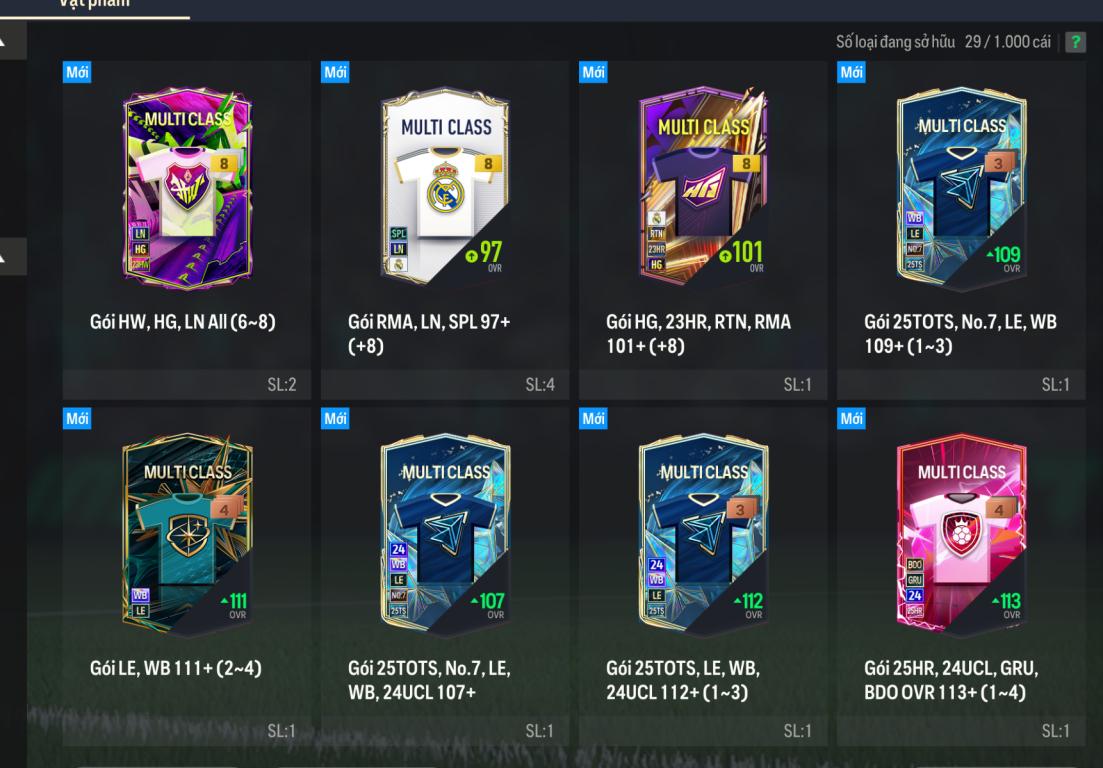Screen dimensions: 1103x768
Task: Select the 25TOTS 112 OVR card image
Action: coord(703,533)
